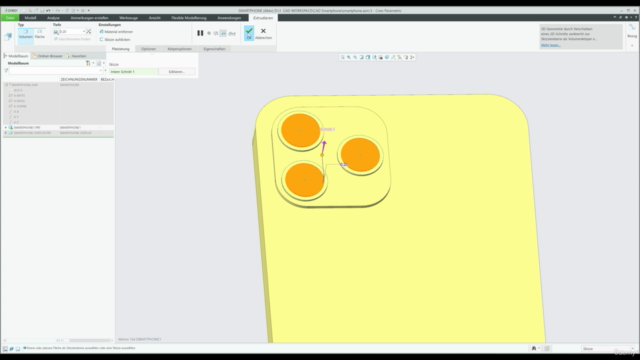Flip the extrude depth direction icon
Viewport: 640px width, 360px height.
89,31
